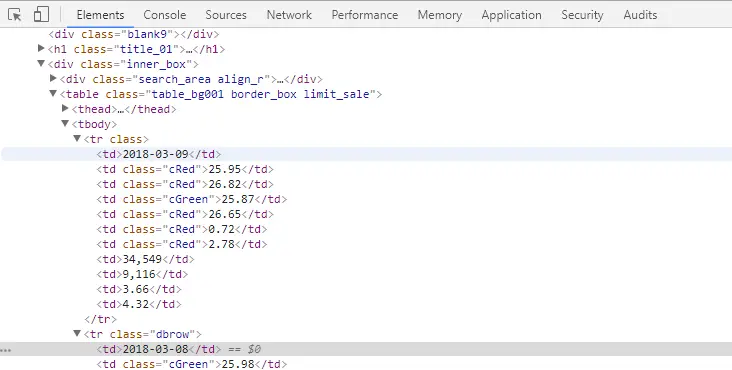Collapse the div inner_box node
Image resolution: width=732 pixels, height=370 pixels.
coord(41,63)
